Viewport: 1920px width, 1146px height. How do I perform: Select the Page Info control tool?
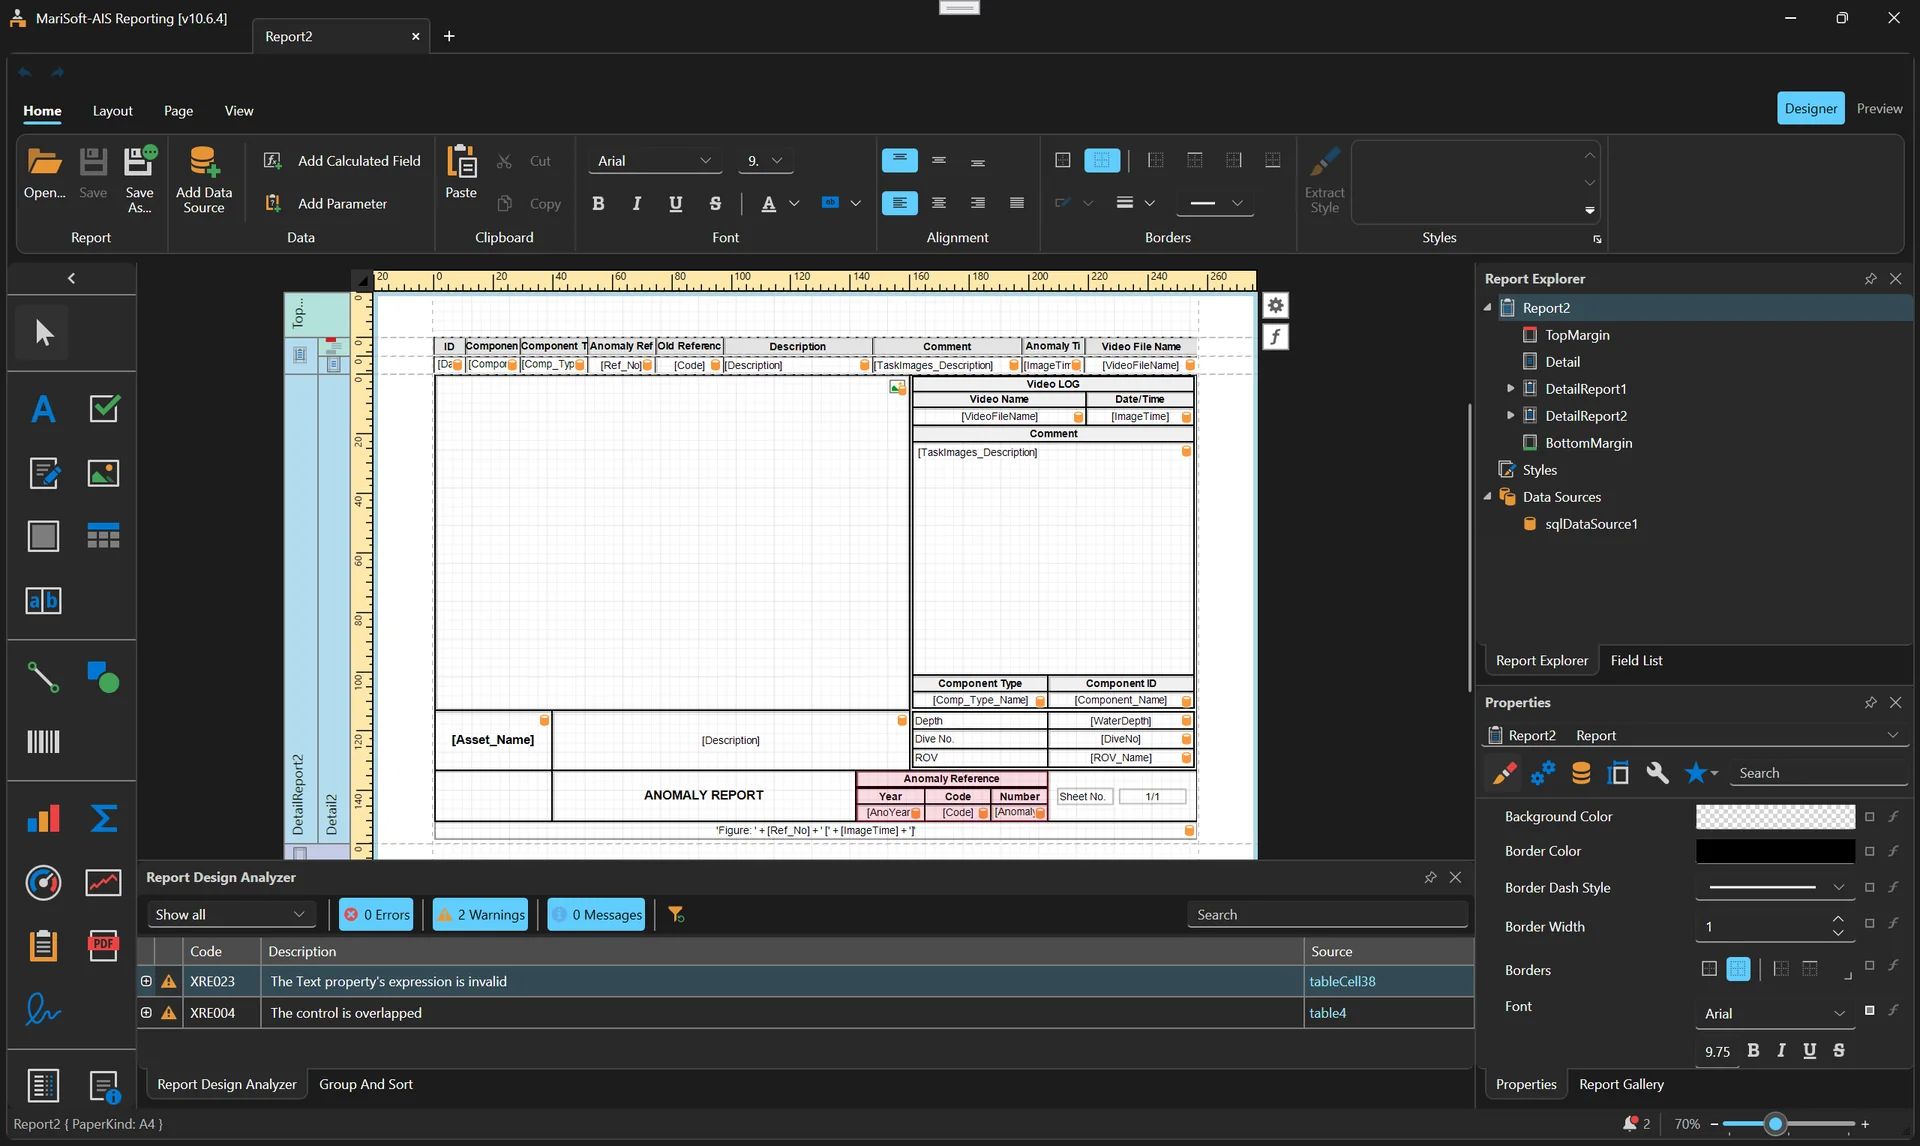[x=103, y=1085]
